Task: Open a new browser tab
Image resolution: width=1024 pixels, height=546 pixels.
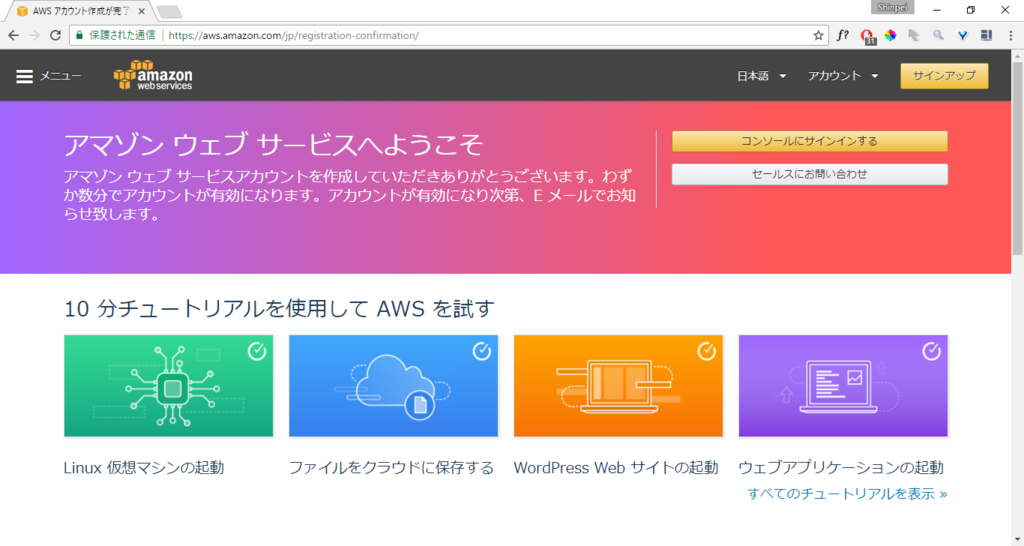Action: click(169, 12)
